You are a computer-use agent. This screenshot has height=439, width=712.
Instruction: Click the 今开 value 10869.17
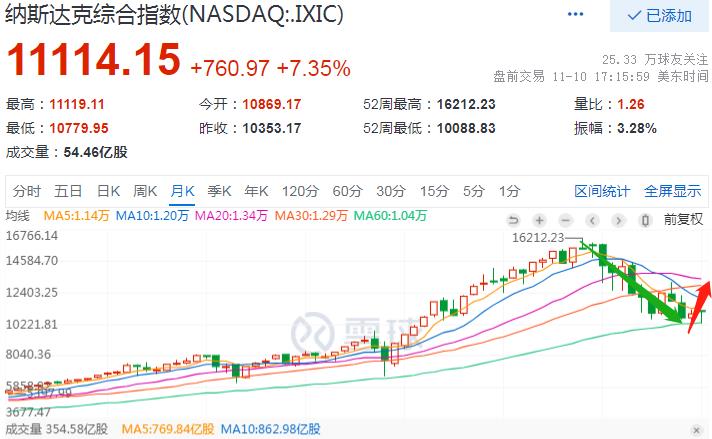coord(272,104)
